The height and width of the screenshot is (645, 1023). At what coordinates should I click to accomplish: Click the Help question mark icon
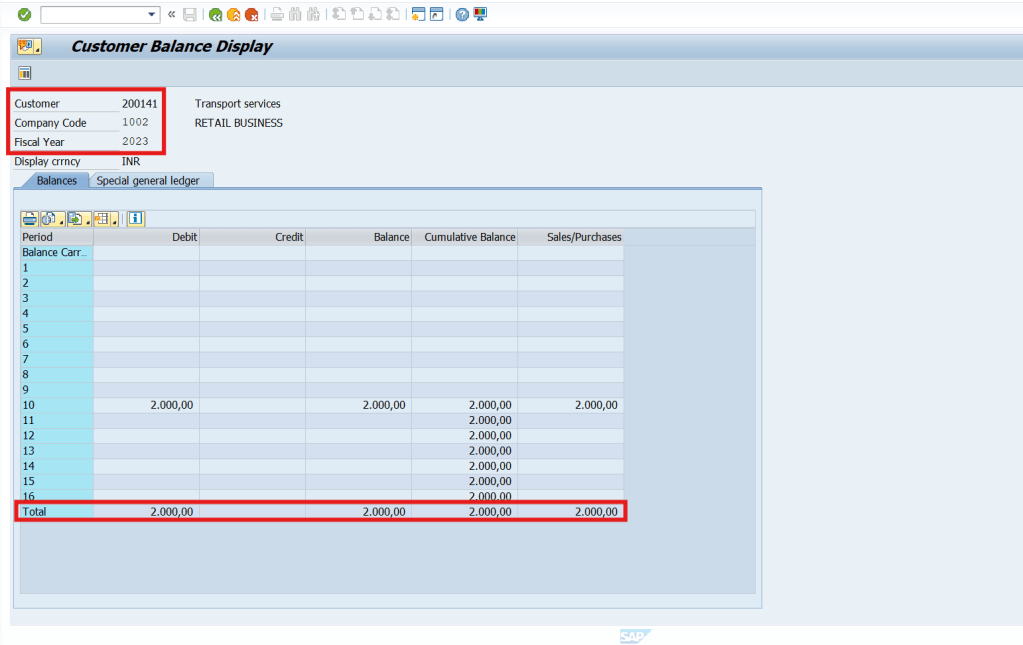pyautogui.click(x=460, y=14)
